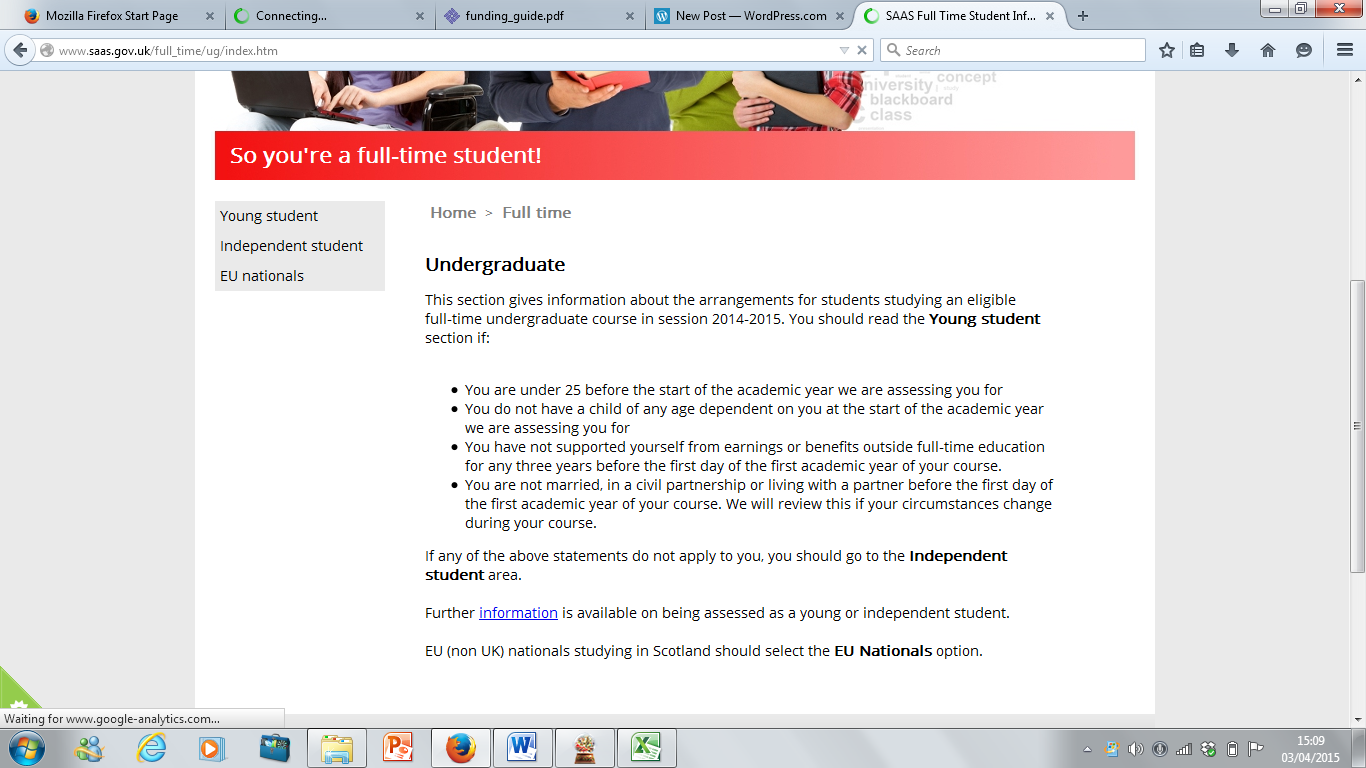Switch to the New Post — WordPress.com tab

(x=750, y=16)
